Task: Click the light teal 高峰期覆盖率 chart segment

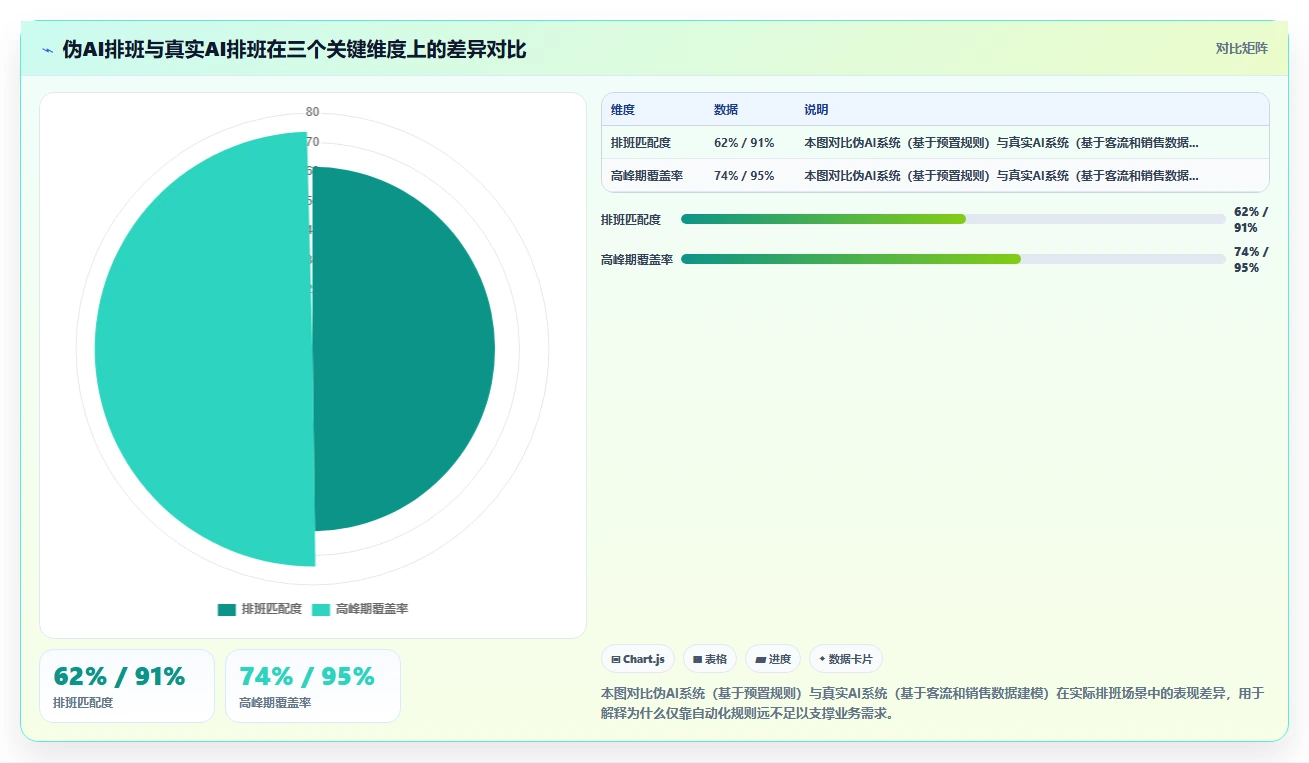Action: (203, 349)
